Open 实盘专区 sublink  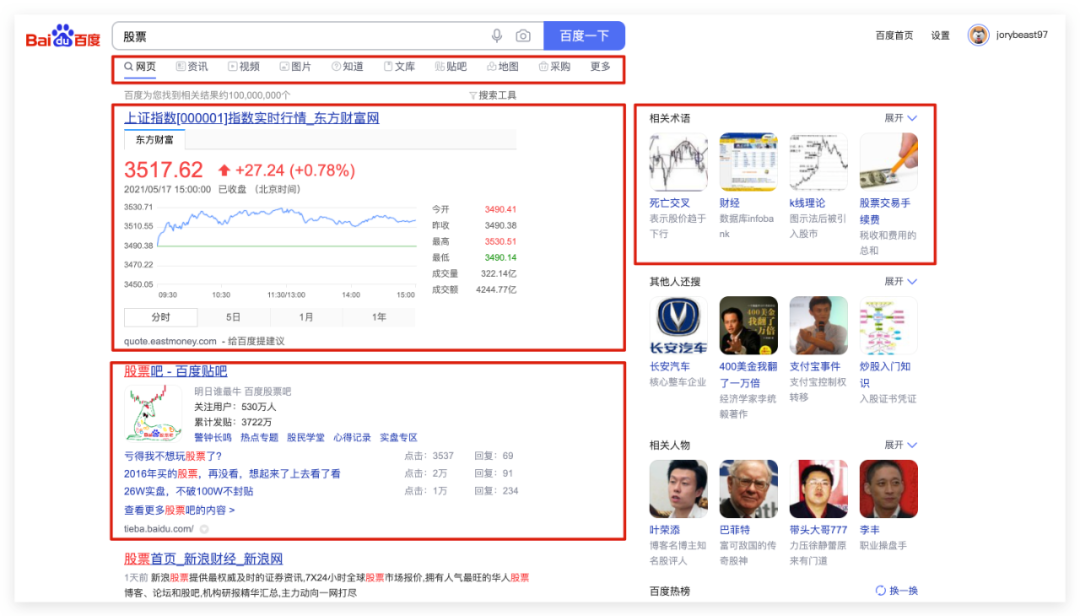coord(399,438)
